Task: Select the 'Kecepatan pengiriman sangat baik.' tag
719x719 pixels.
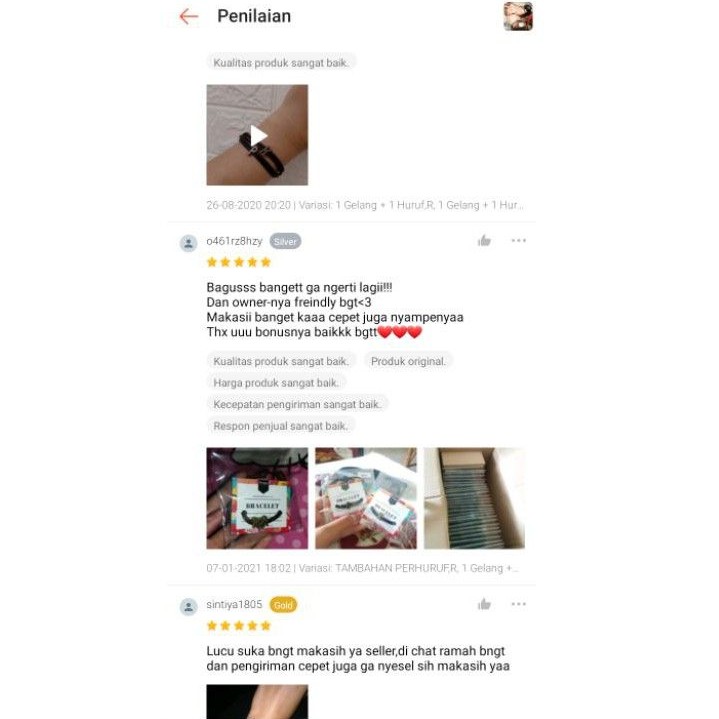Action: point(297,404)
